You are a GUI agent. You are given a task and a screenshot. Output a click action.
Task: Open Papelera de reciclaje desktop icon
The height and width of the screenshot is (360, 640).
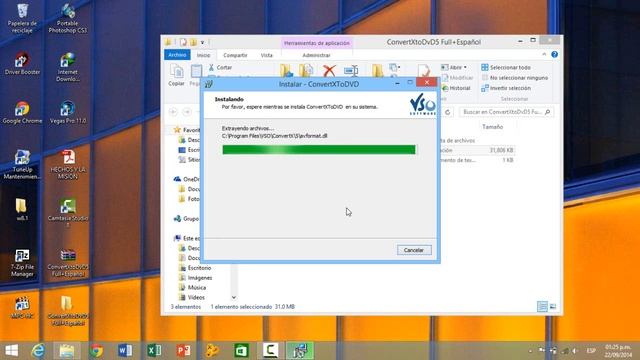coord(22,18)
